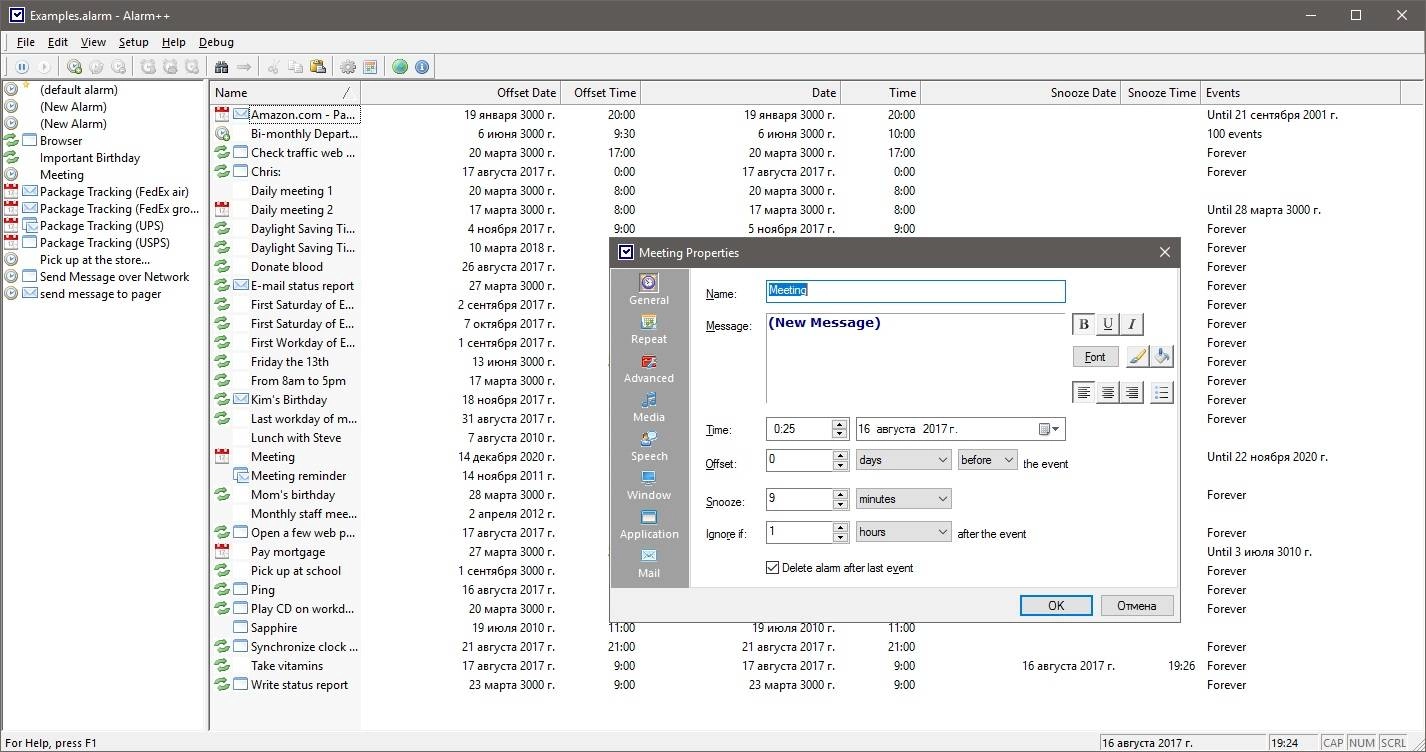
Task: Toggle bullet list in message
Action: point(1161,393)
